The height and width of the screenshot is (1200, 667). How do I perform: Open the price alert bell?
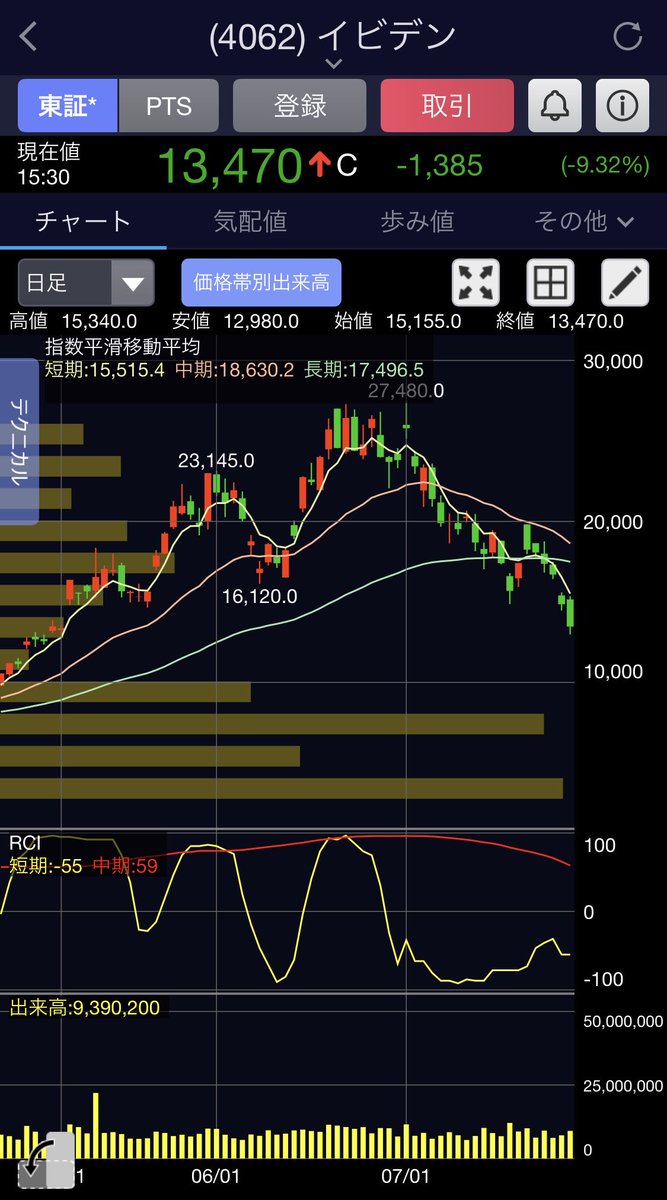pyautogui.click(x=554, y=105)
